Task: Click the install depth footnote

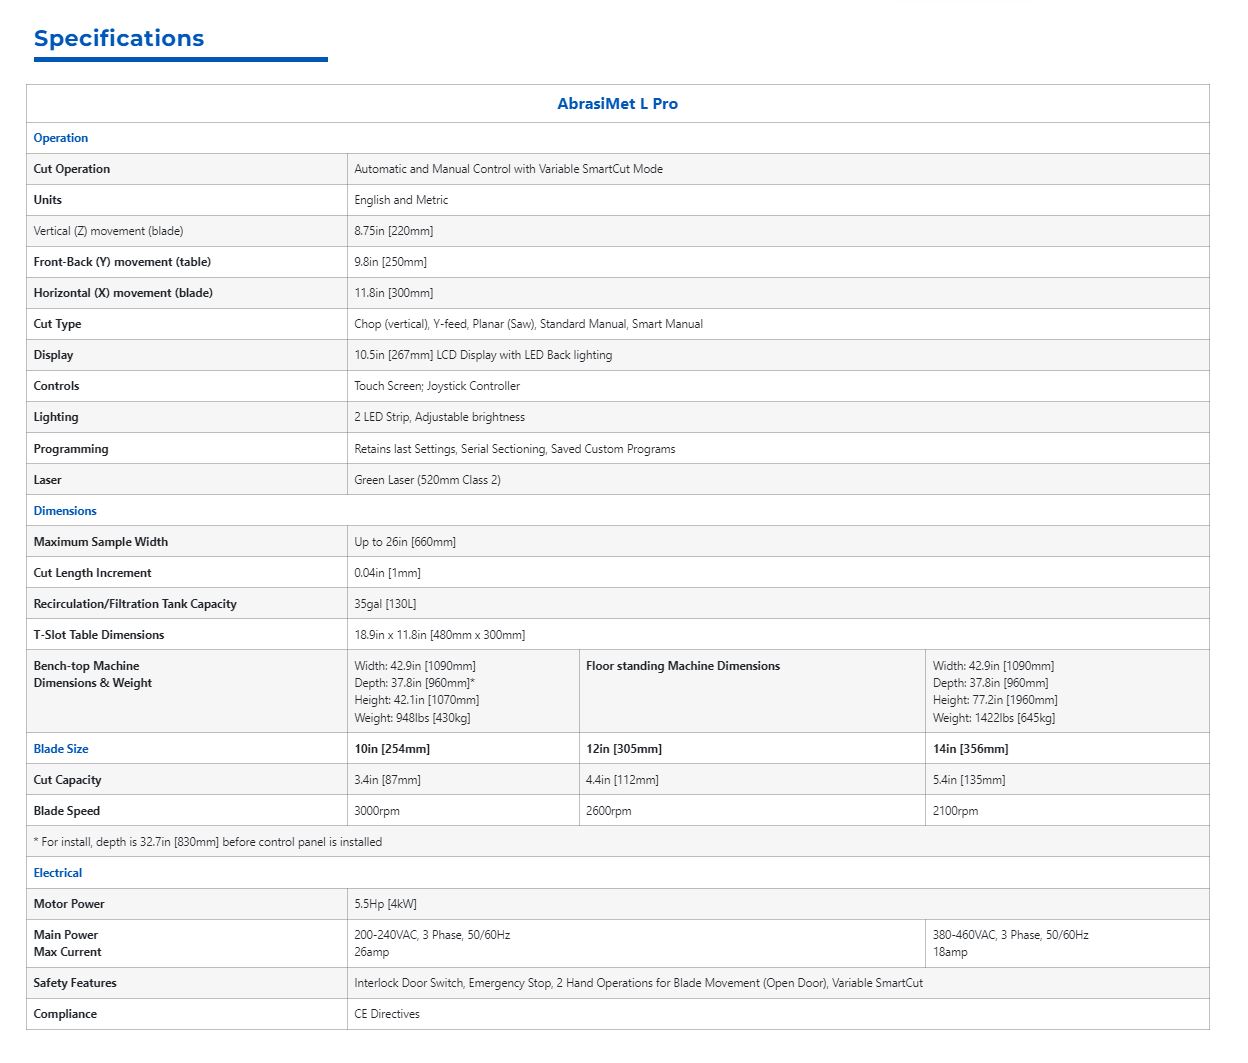Action: coord(208,842)
